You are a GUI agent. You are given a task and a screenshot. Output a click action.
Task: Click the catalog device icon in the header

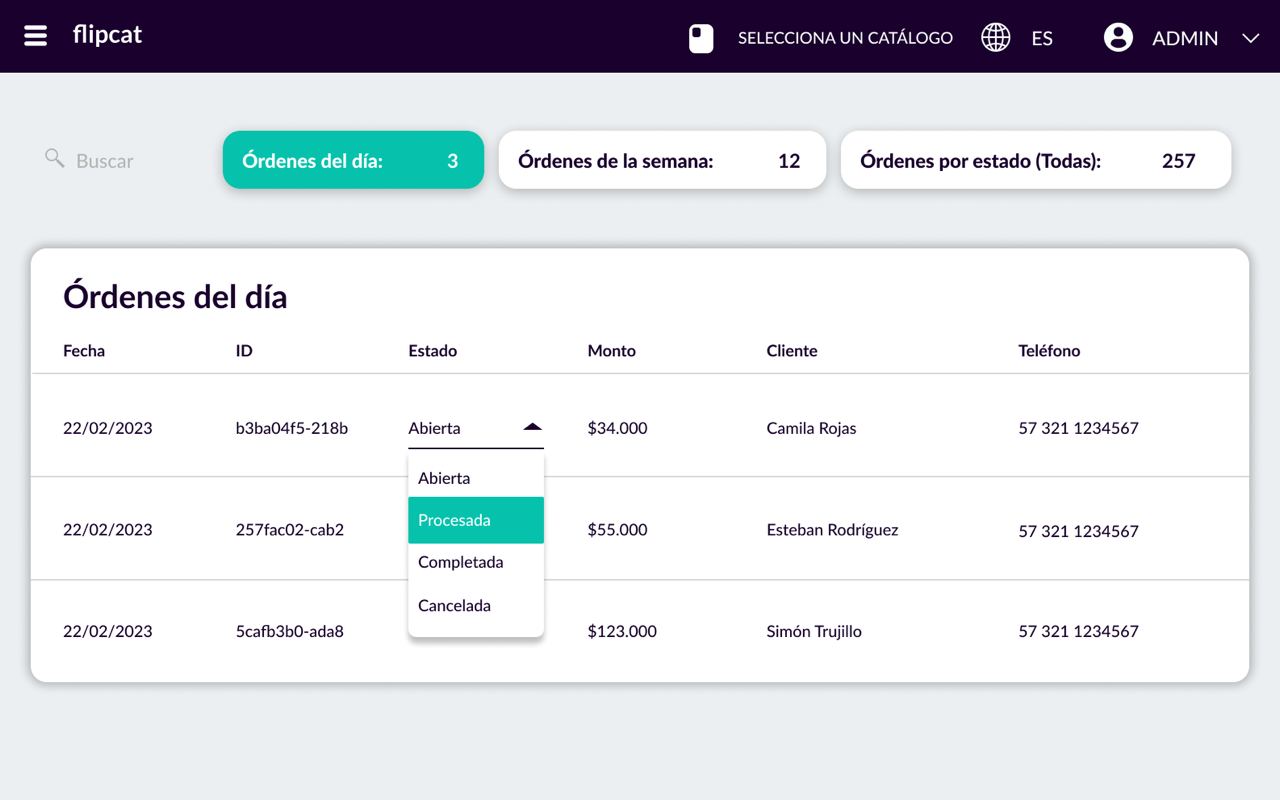[x=700, y=37]
